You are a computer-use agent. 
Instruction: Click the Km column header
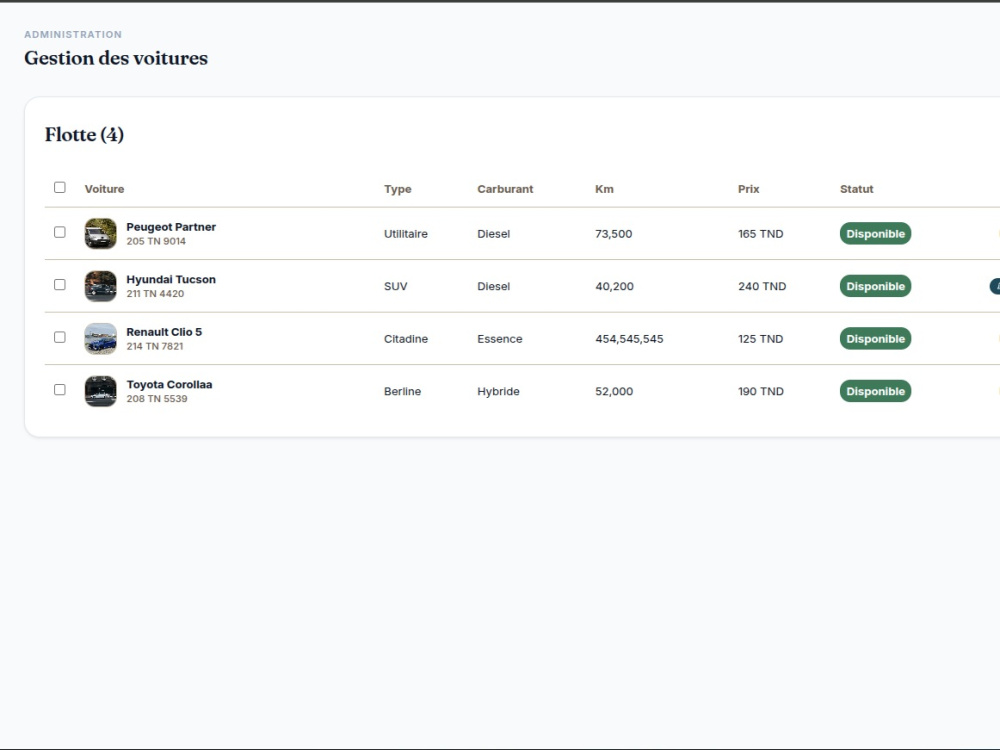604,189
